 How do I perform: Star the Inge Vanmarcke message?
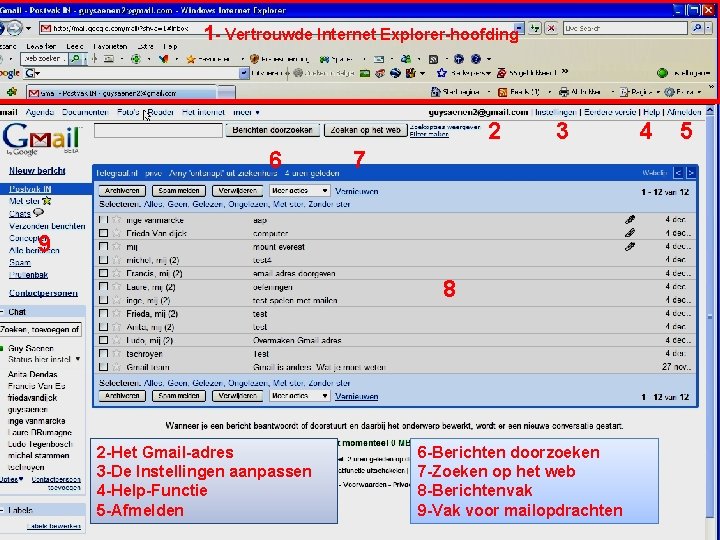point(117,220)
